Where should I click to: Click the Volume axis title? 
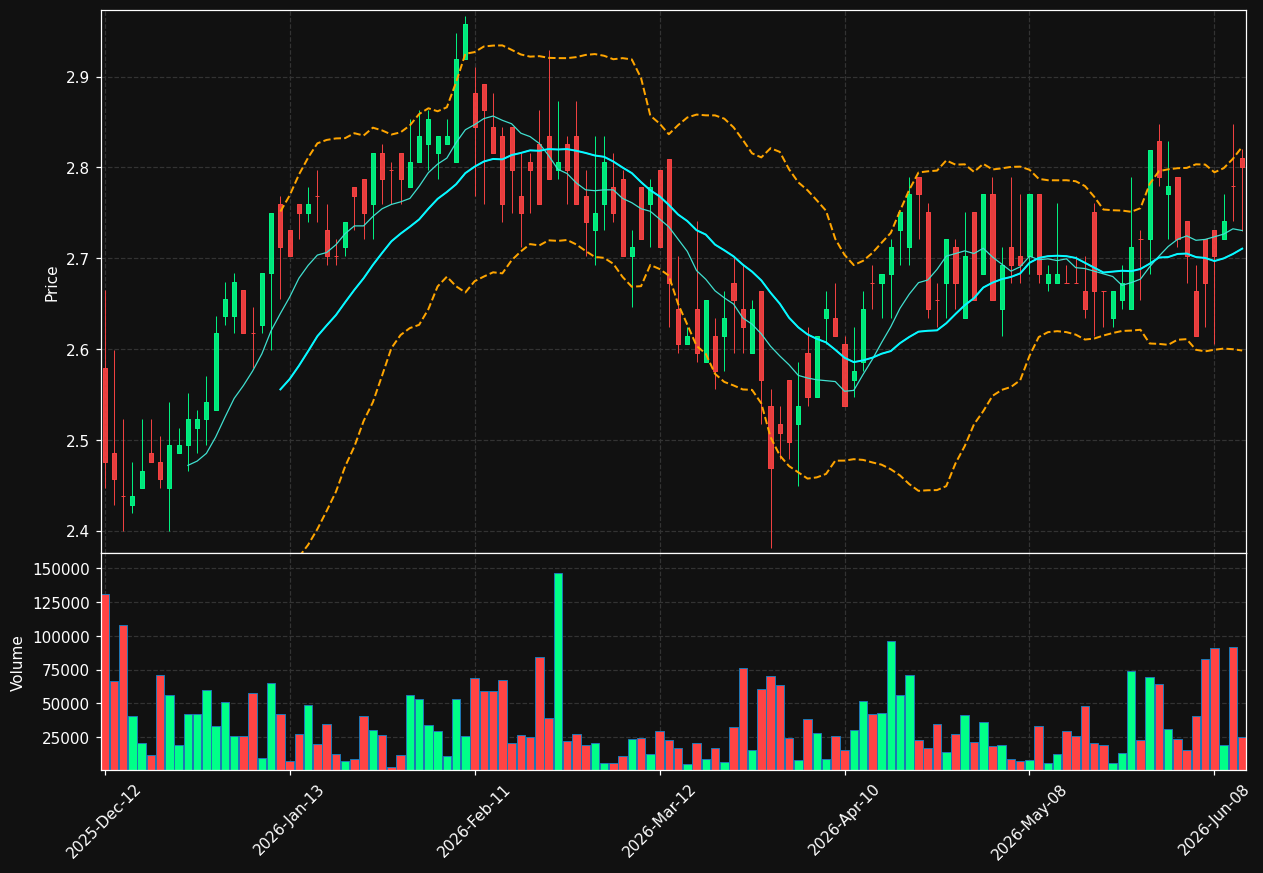pyautogui.click(x=18, y=662)
